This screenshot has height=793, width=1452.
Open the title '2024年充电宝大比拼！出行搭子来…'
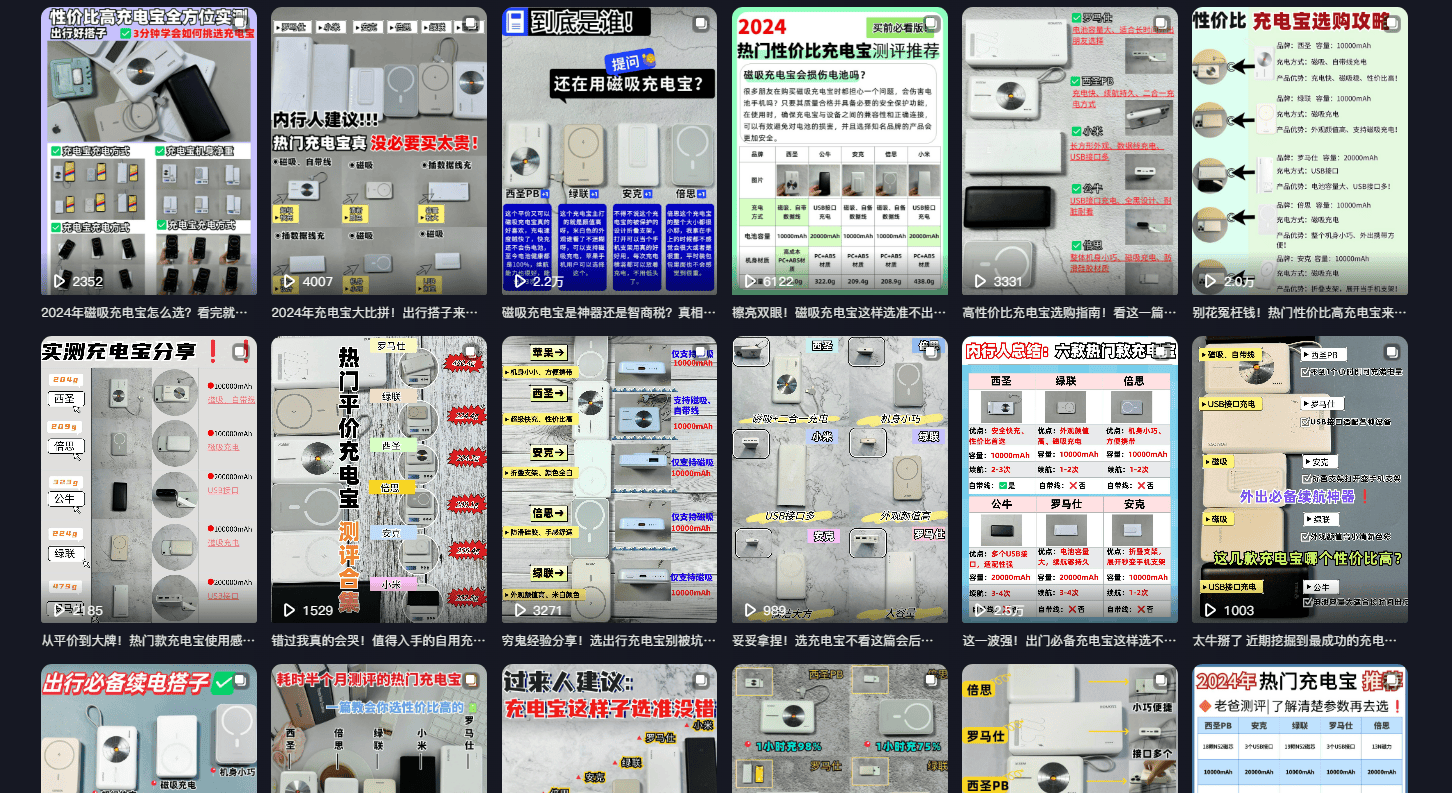click(375, 312)
